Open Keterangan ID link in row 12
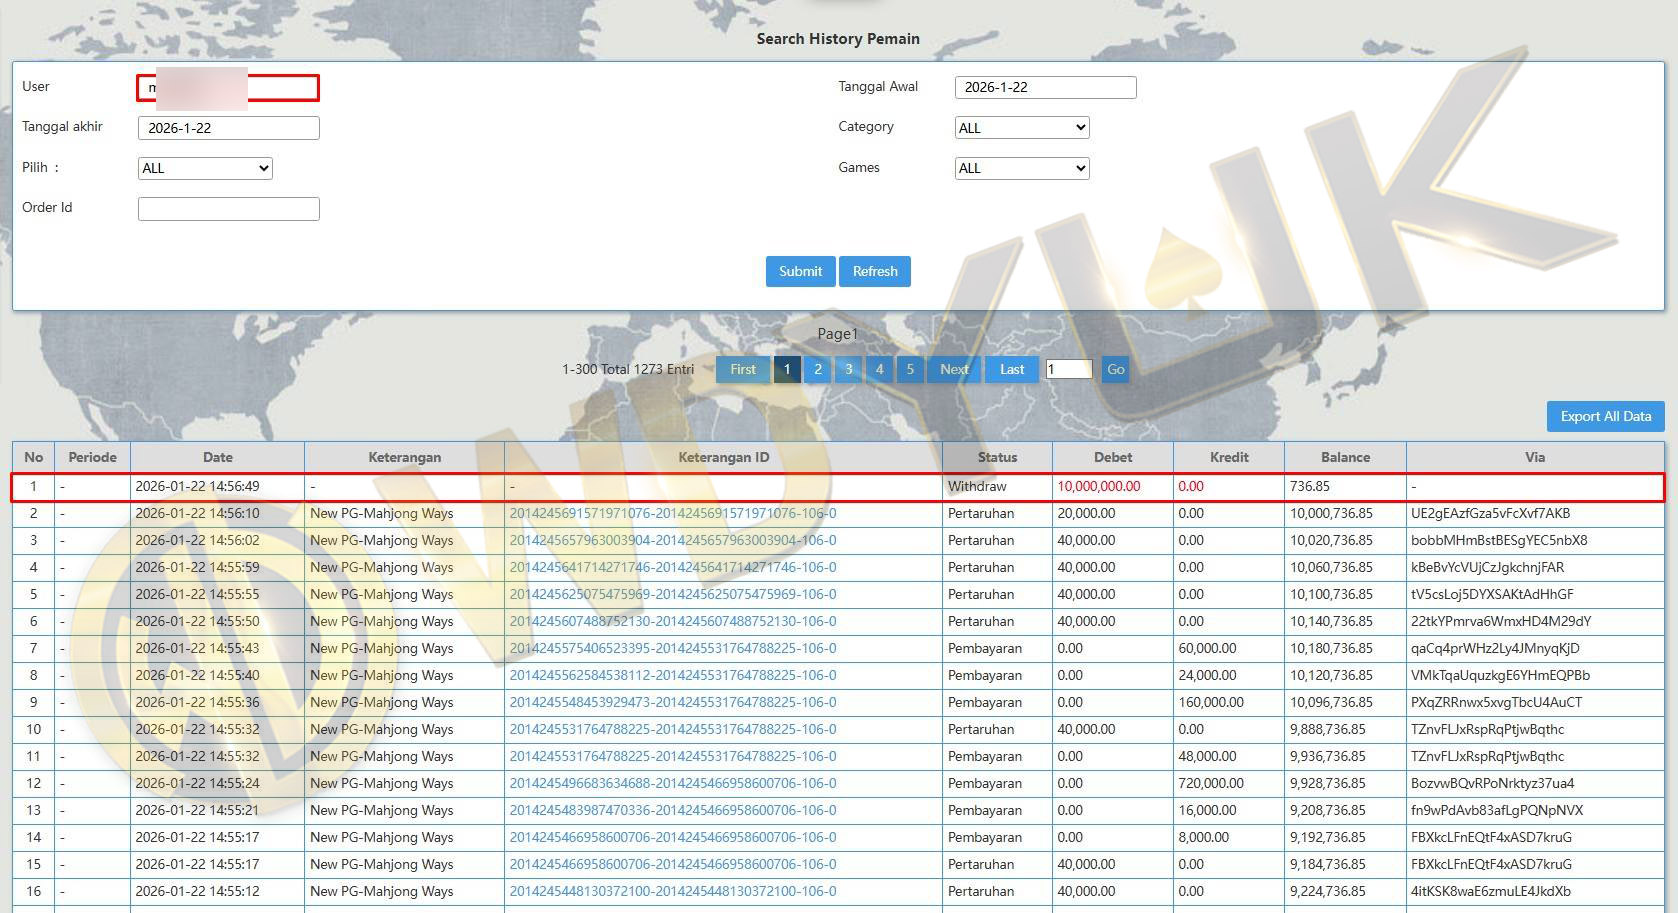 [673, 783]
